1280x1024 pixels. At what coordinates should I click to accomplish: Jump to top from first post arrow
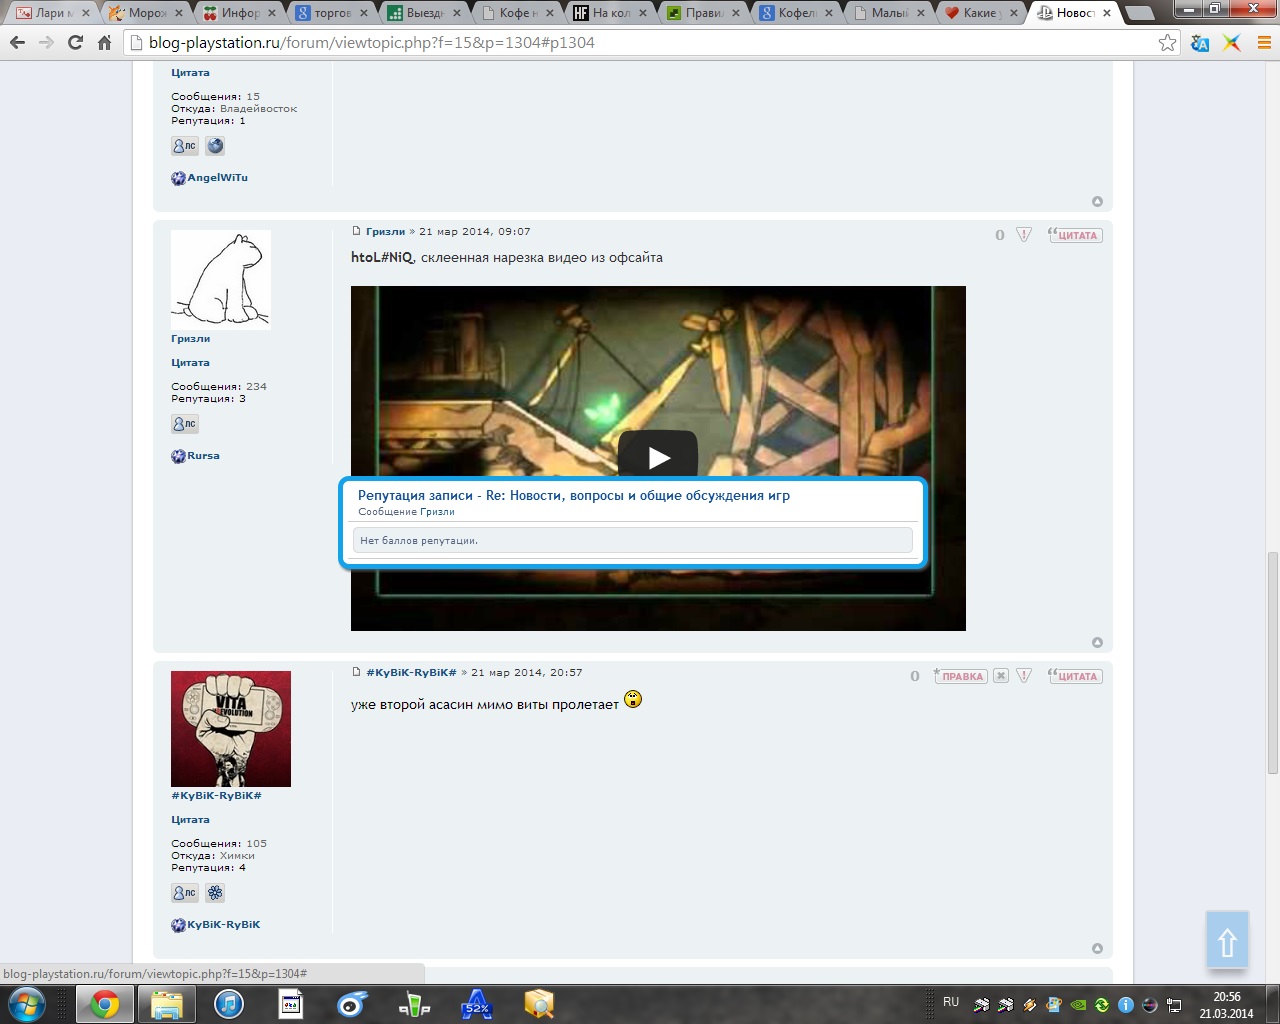[x=1097, y=201]
